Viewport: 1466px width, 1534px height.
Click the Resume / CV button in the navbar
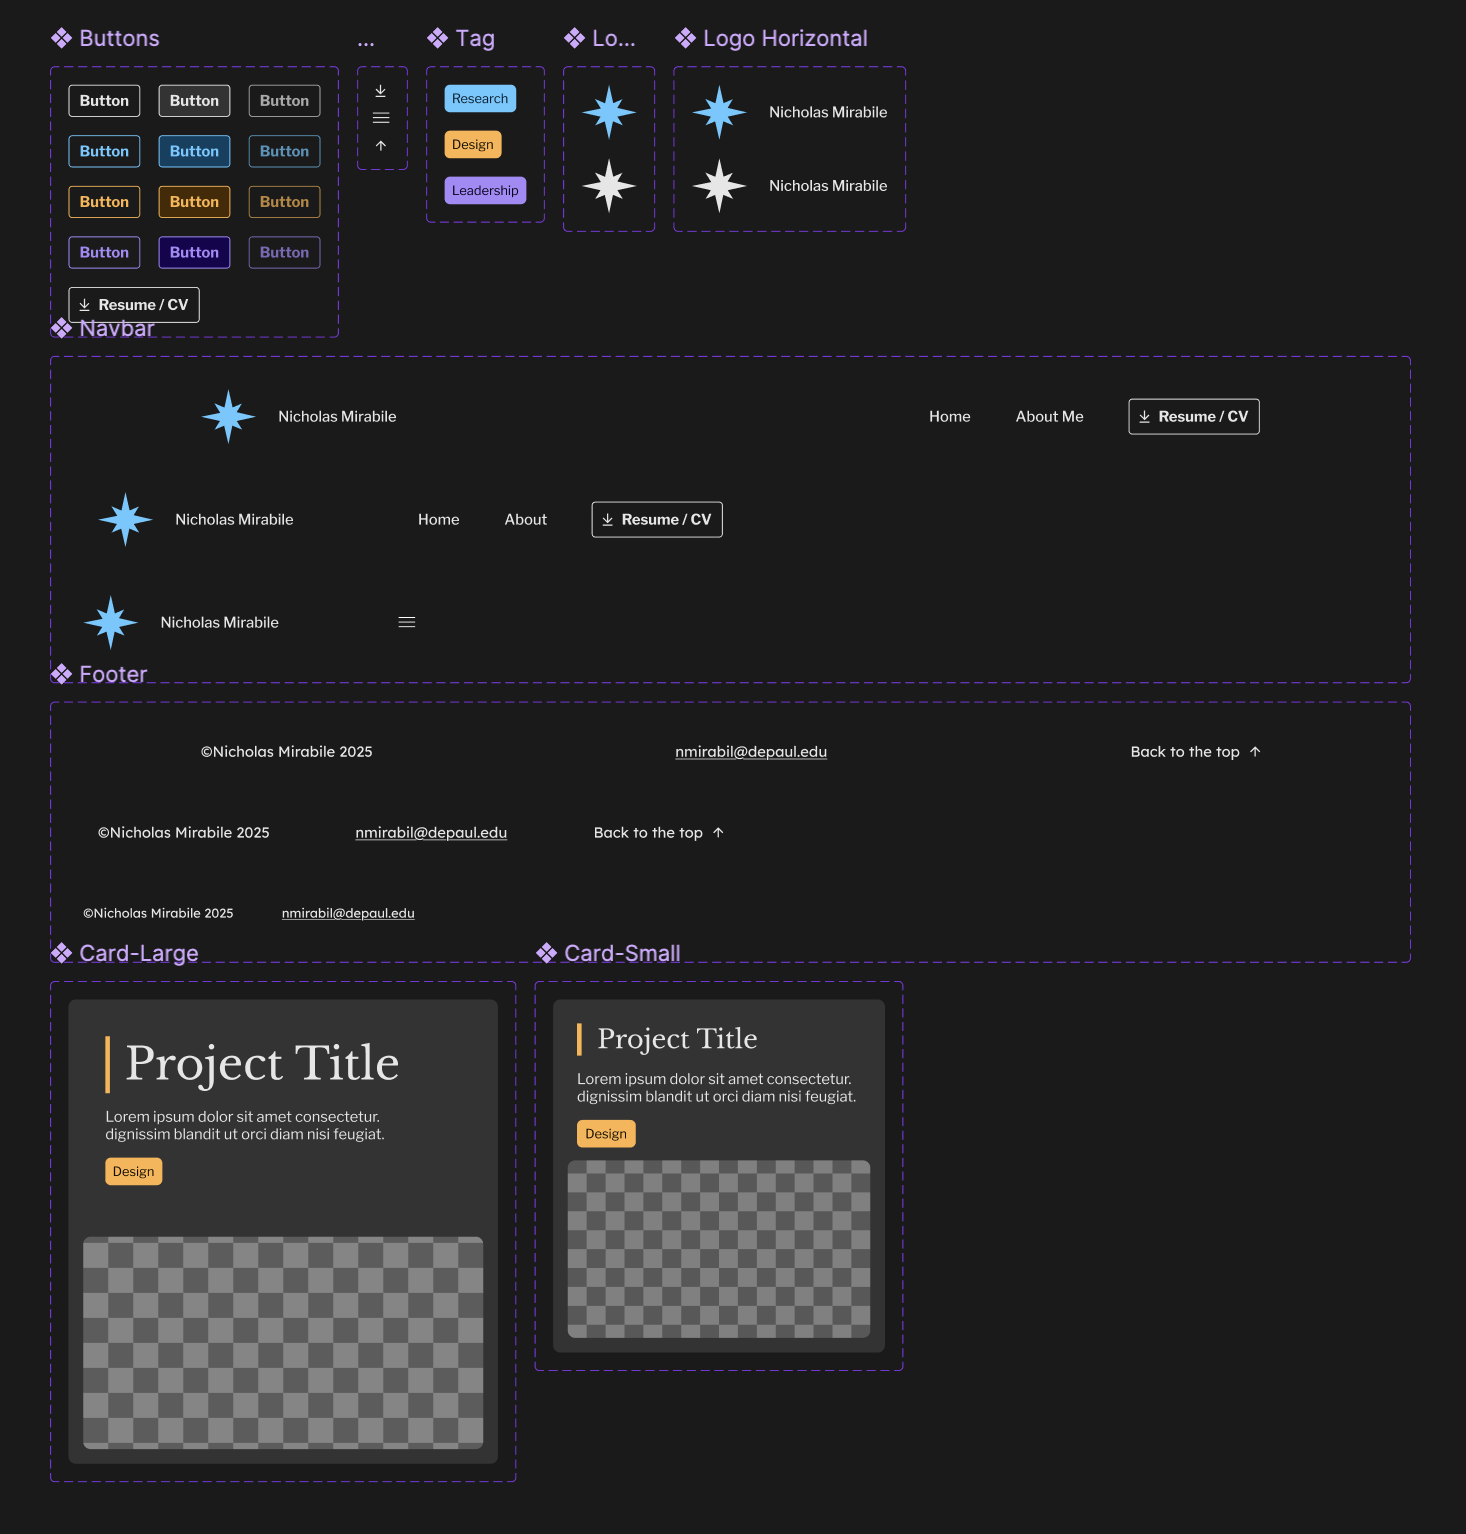[1193, 416]
